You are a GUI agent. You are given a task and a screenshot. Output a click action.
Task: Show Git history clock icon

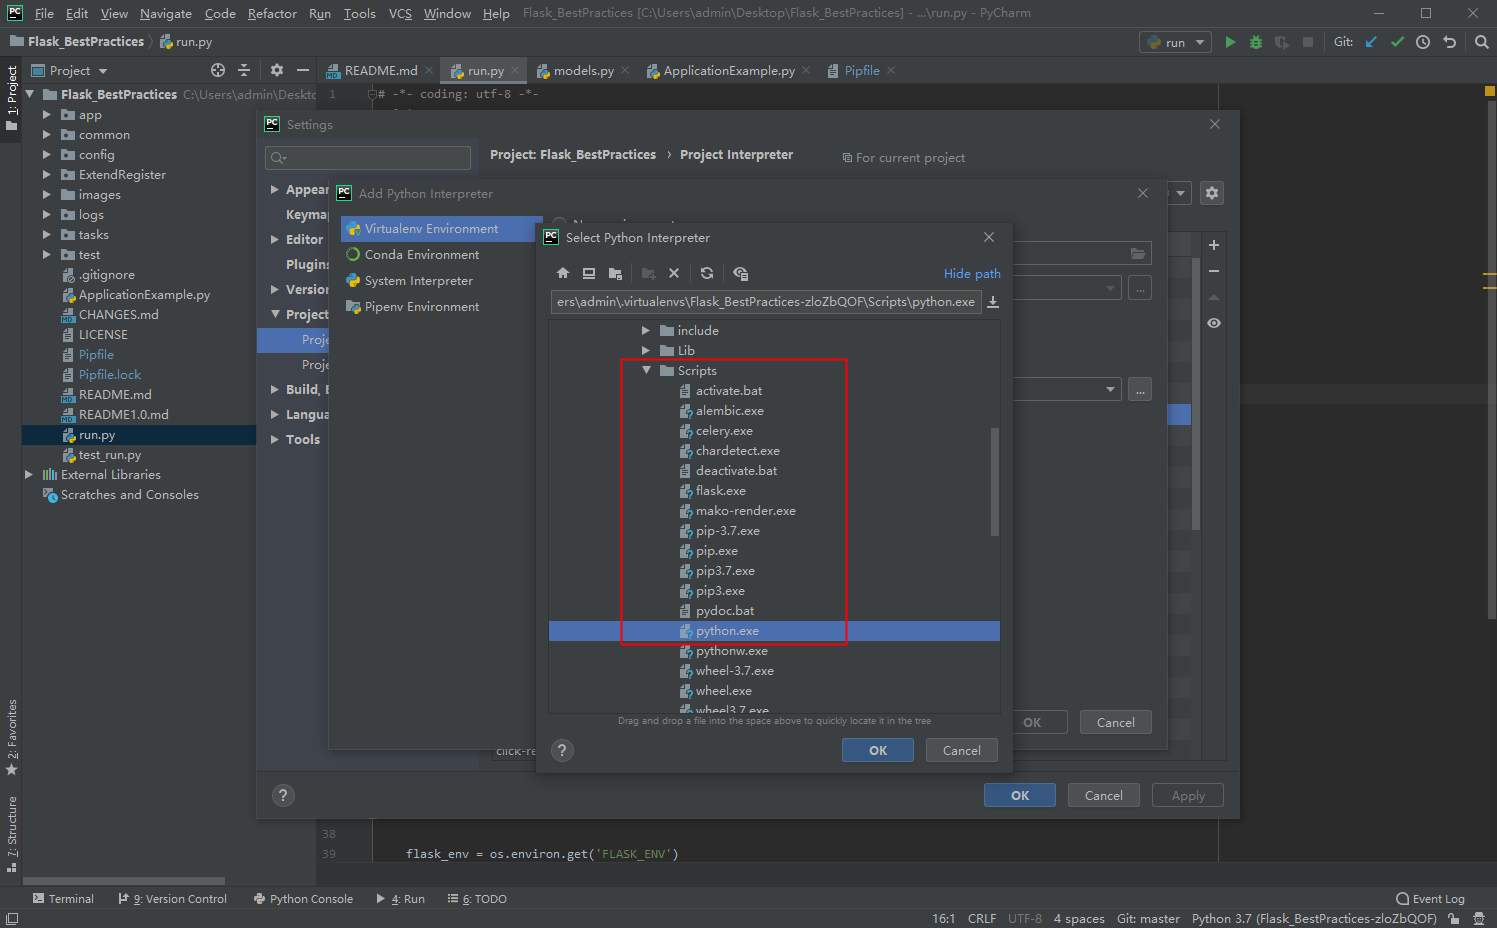click(x=1423, y=42)
